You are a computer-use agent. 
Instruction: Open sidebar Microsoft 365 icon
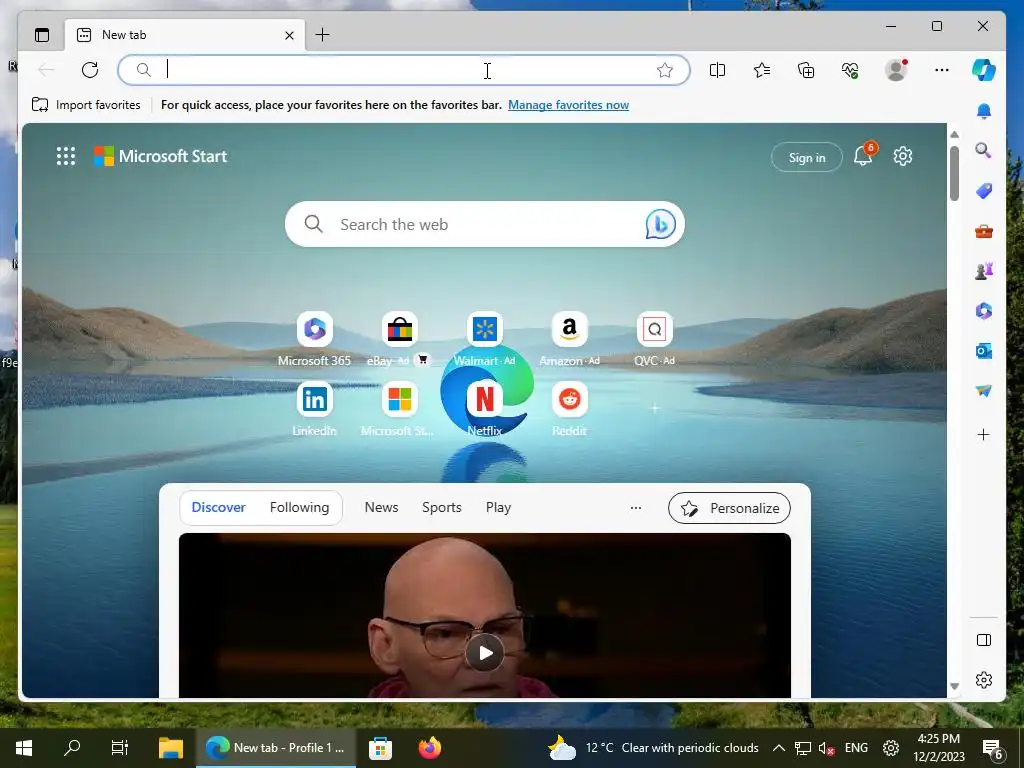[984, 311]
